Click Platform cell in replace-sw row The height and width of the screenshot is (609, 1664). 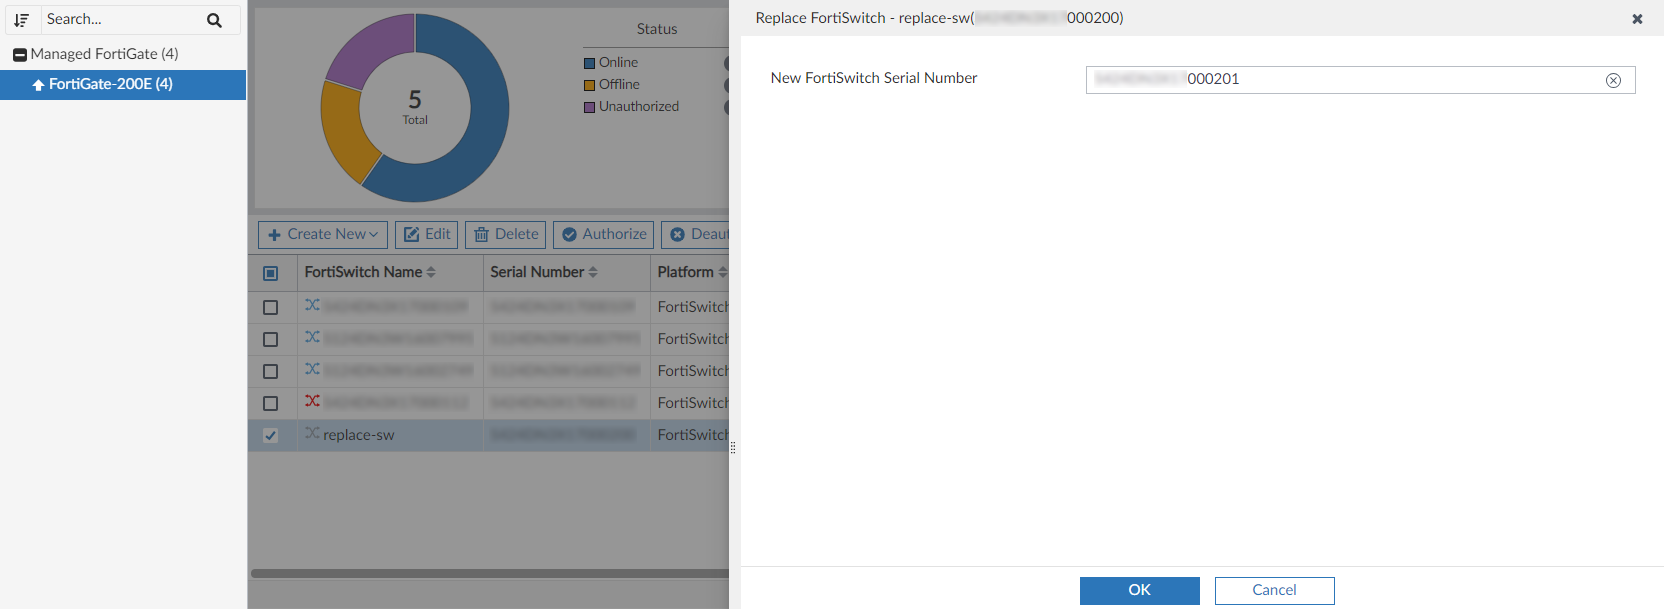pos(691,435)
